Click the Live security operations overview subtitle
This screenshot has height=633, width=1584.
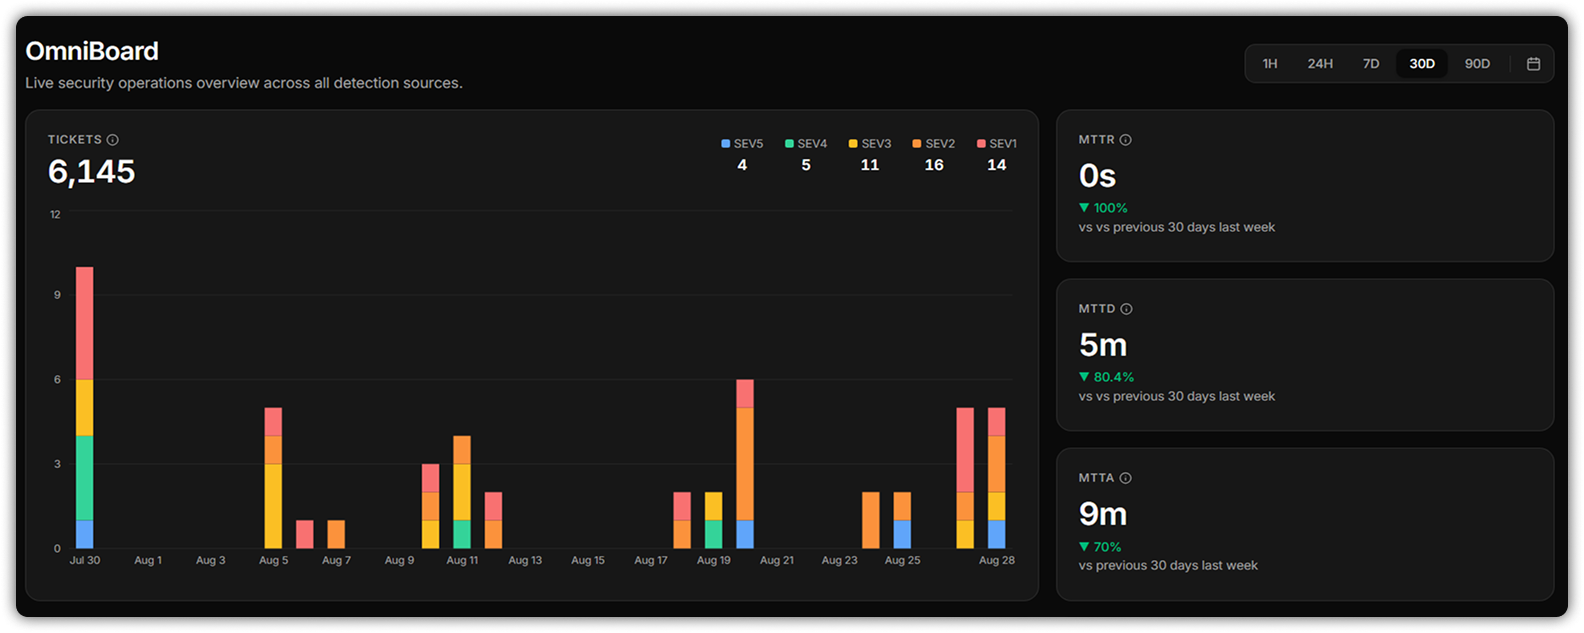coord(244,83)
